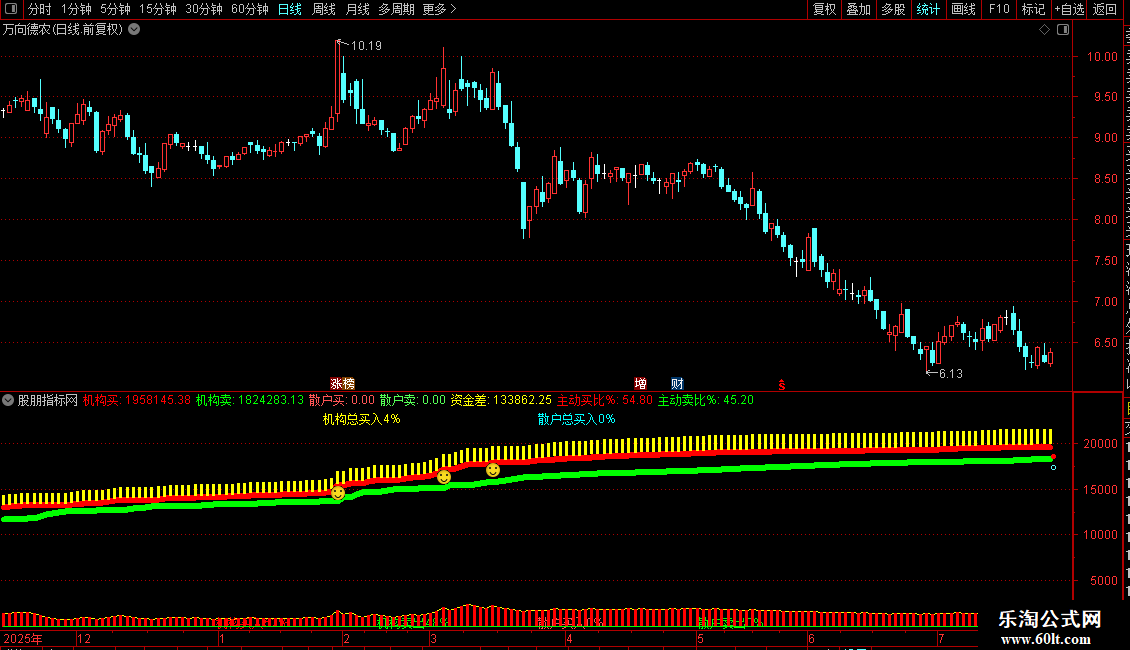
Task: Toggle the 统计 statistics button
Action: coord(927,9)
